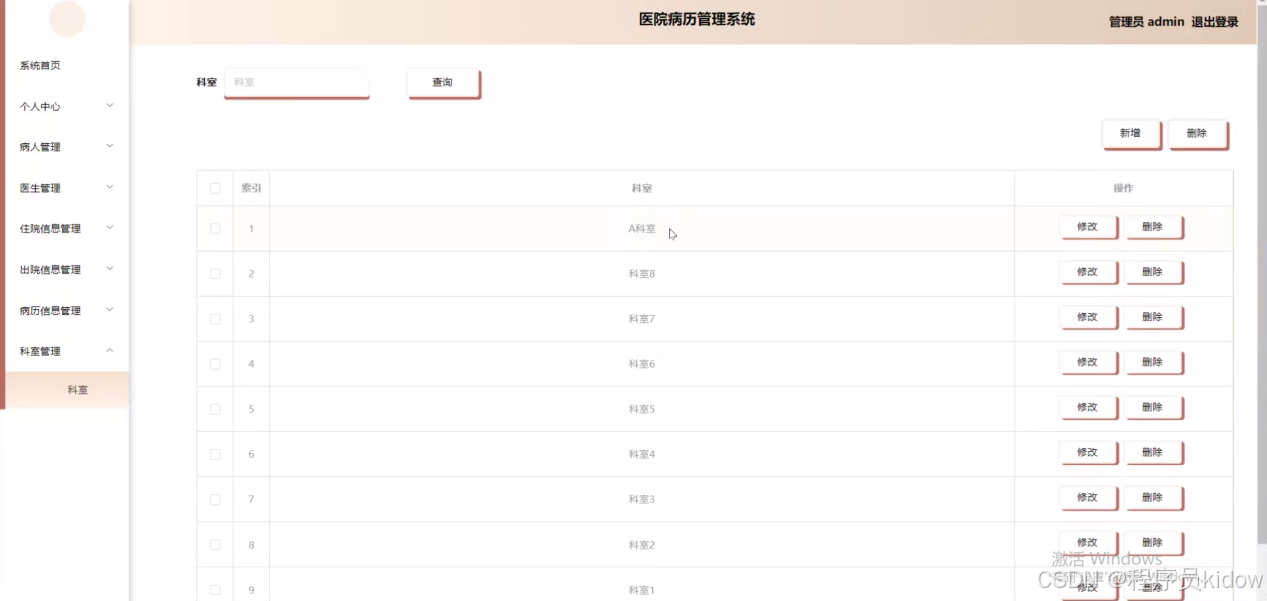Viewport: 1267px width, 601px height.
Task: Click 修改 for row 科室5
Action: point(1088,407)
